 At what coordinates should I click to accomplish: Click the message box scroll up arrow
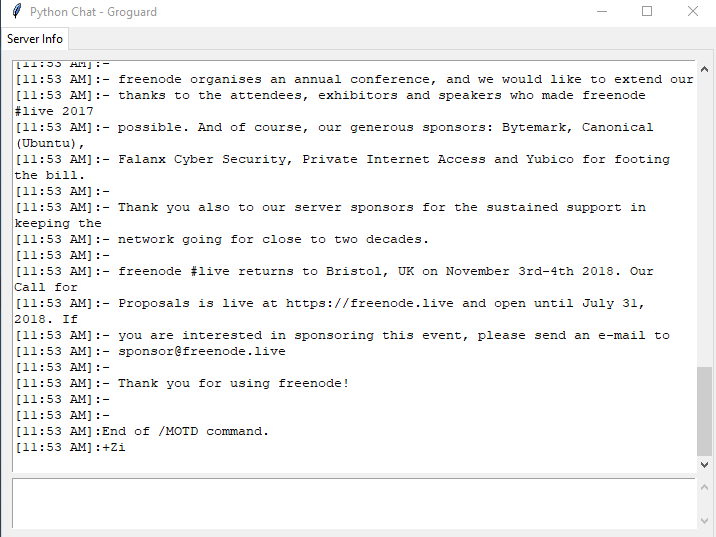coord(705,487)
